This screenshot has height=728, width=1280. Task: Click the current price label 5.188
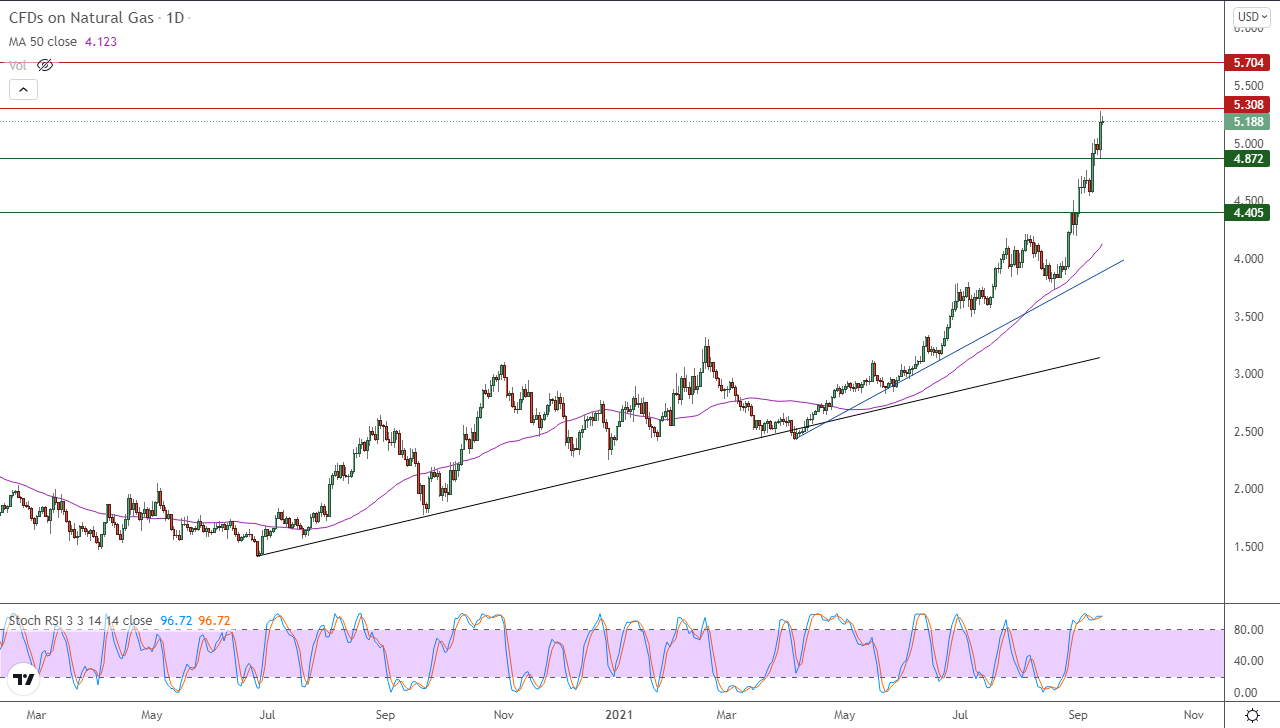click(x=1249, y=122)
